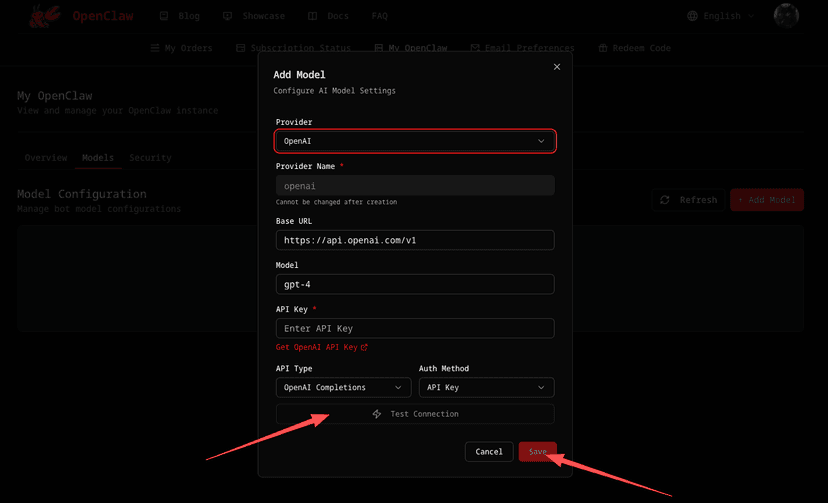Click the Model field containing gpt-4
Image resolution: width=828 pixels, height=503 pixels.
point(415,284)
